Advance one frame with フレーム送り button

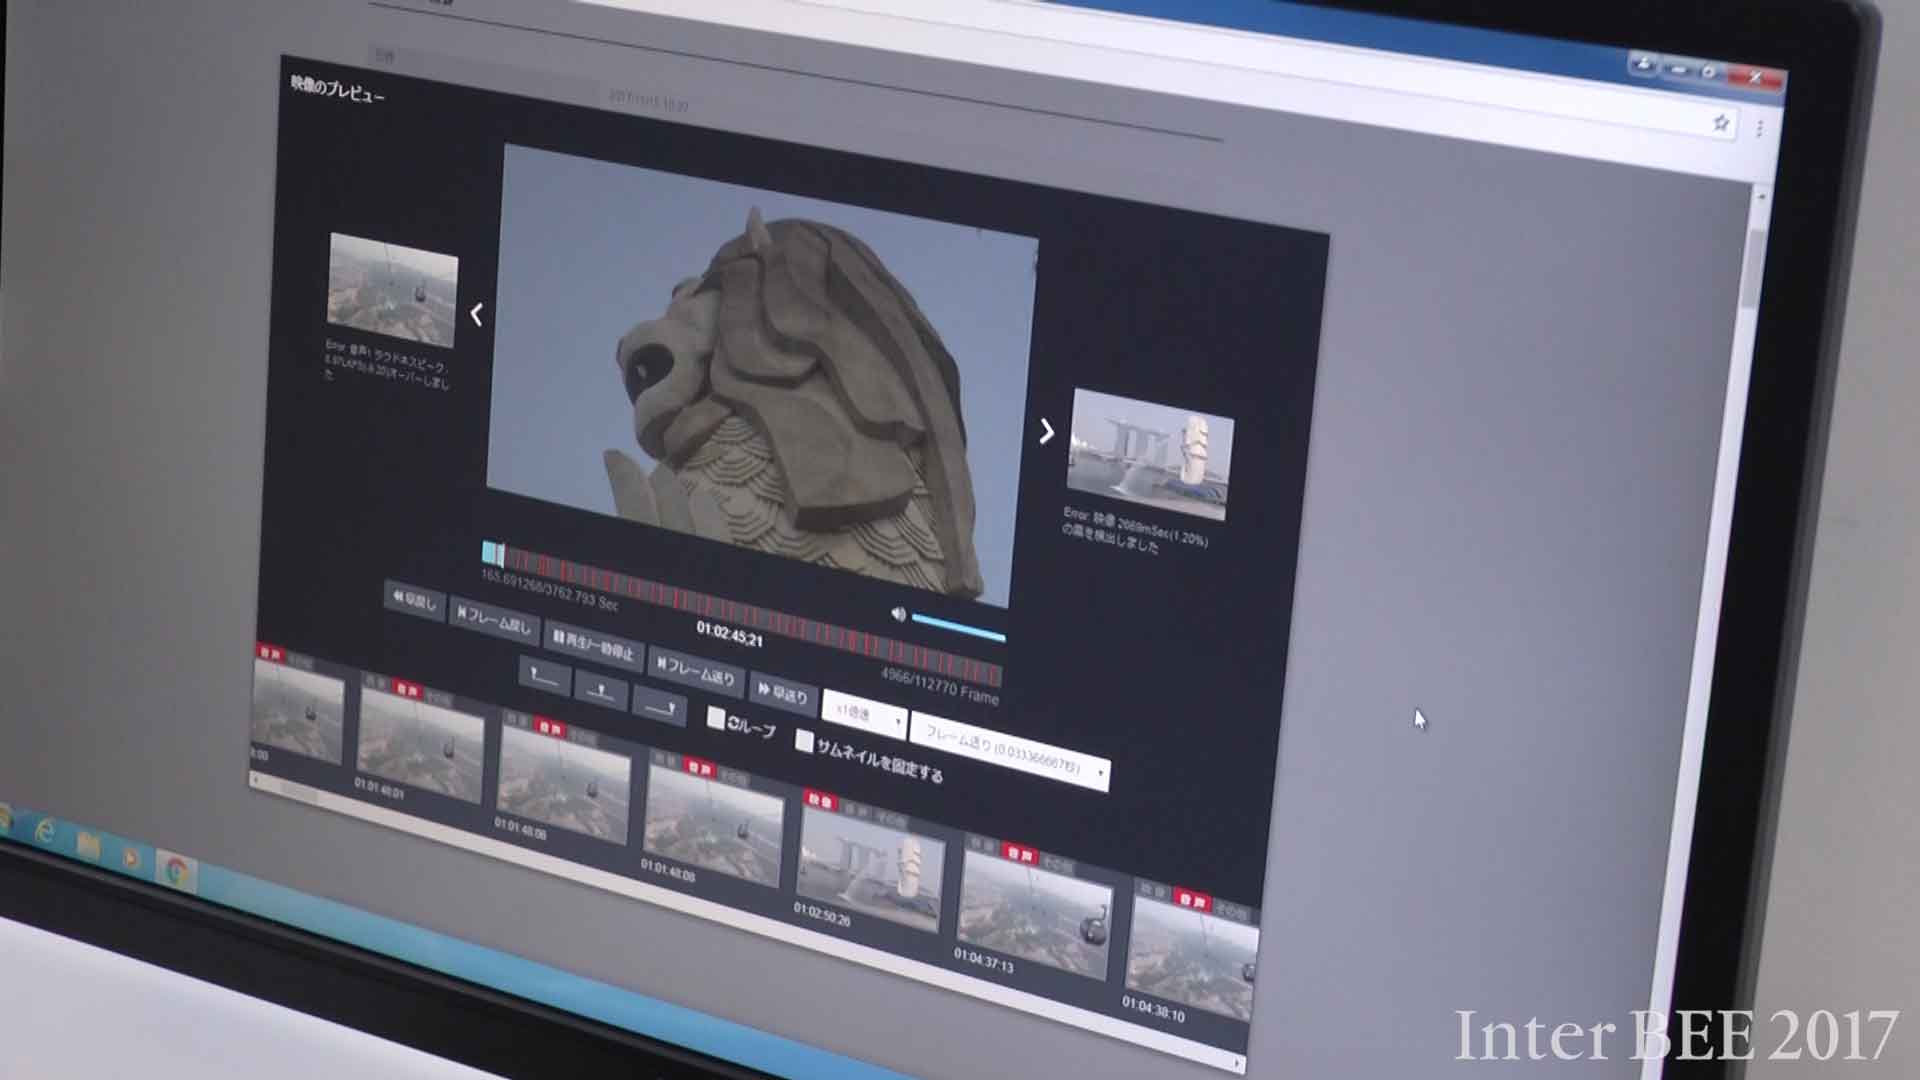[x=697, y=670]
